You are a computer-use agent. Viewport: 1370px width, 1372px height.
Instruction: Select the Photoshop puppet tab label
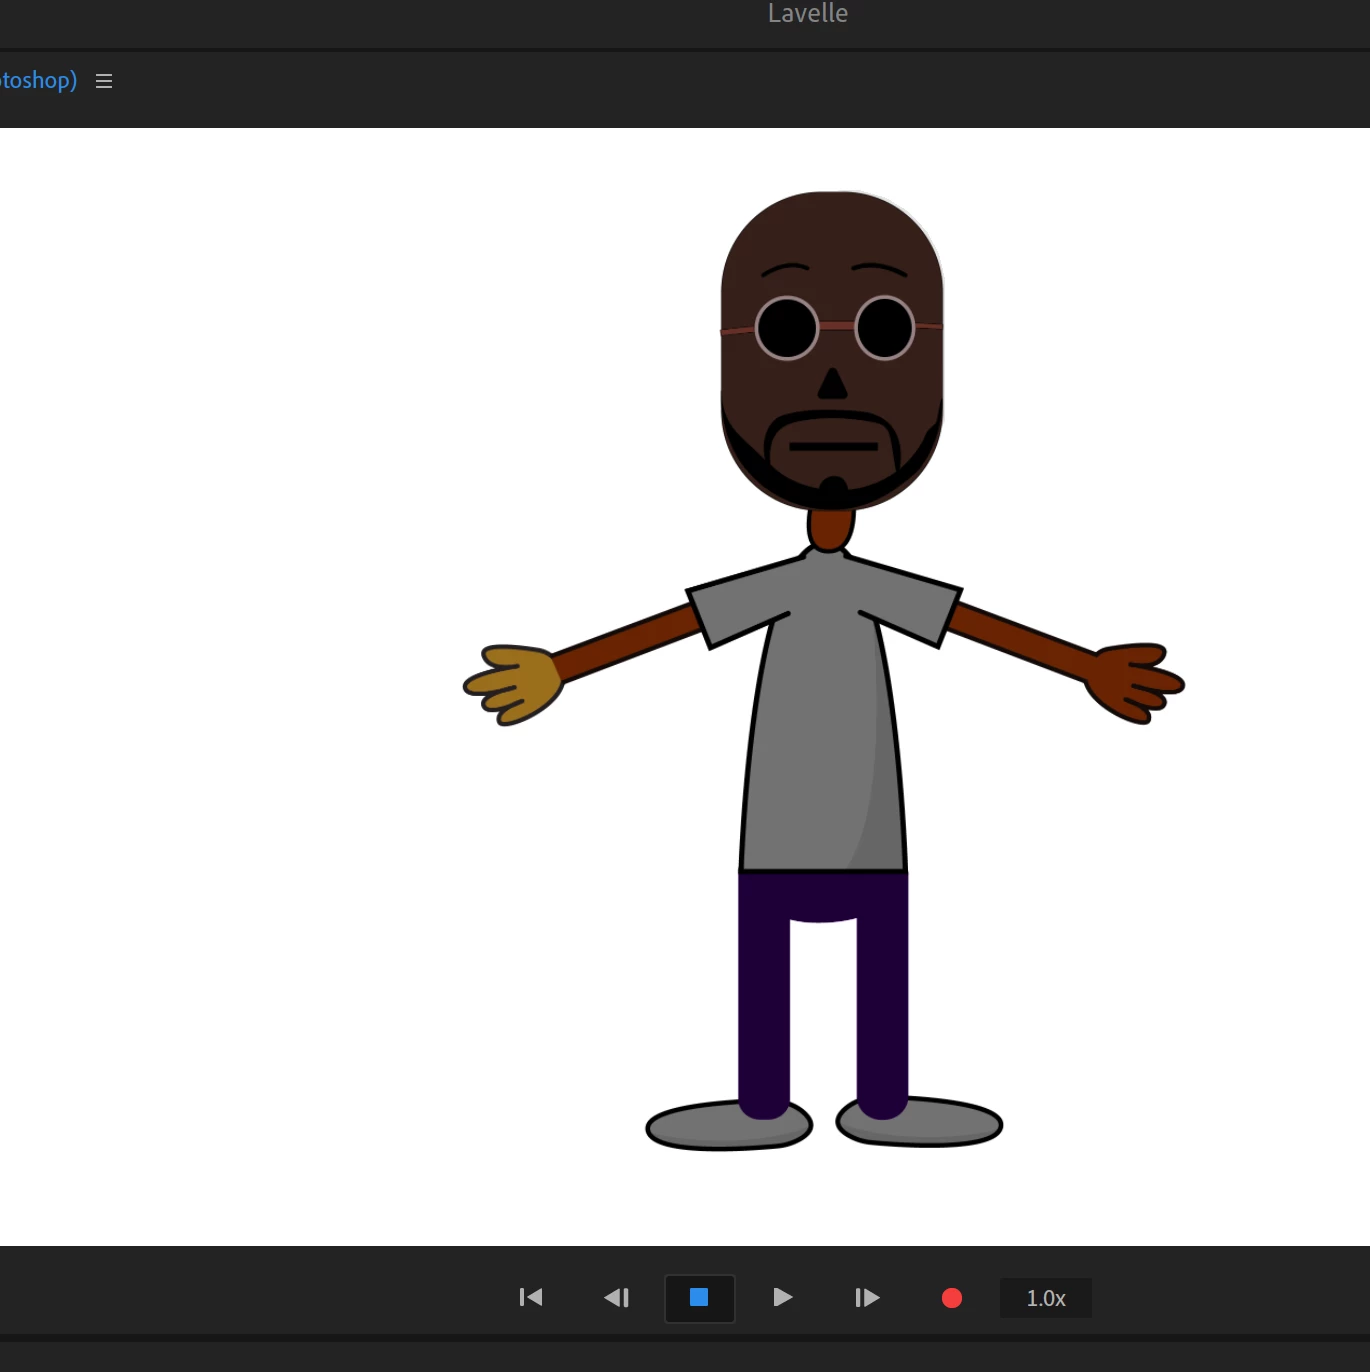point(38,80)
